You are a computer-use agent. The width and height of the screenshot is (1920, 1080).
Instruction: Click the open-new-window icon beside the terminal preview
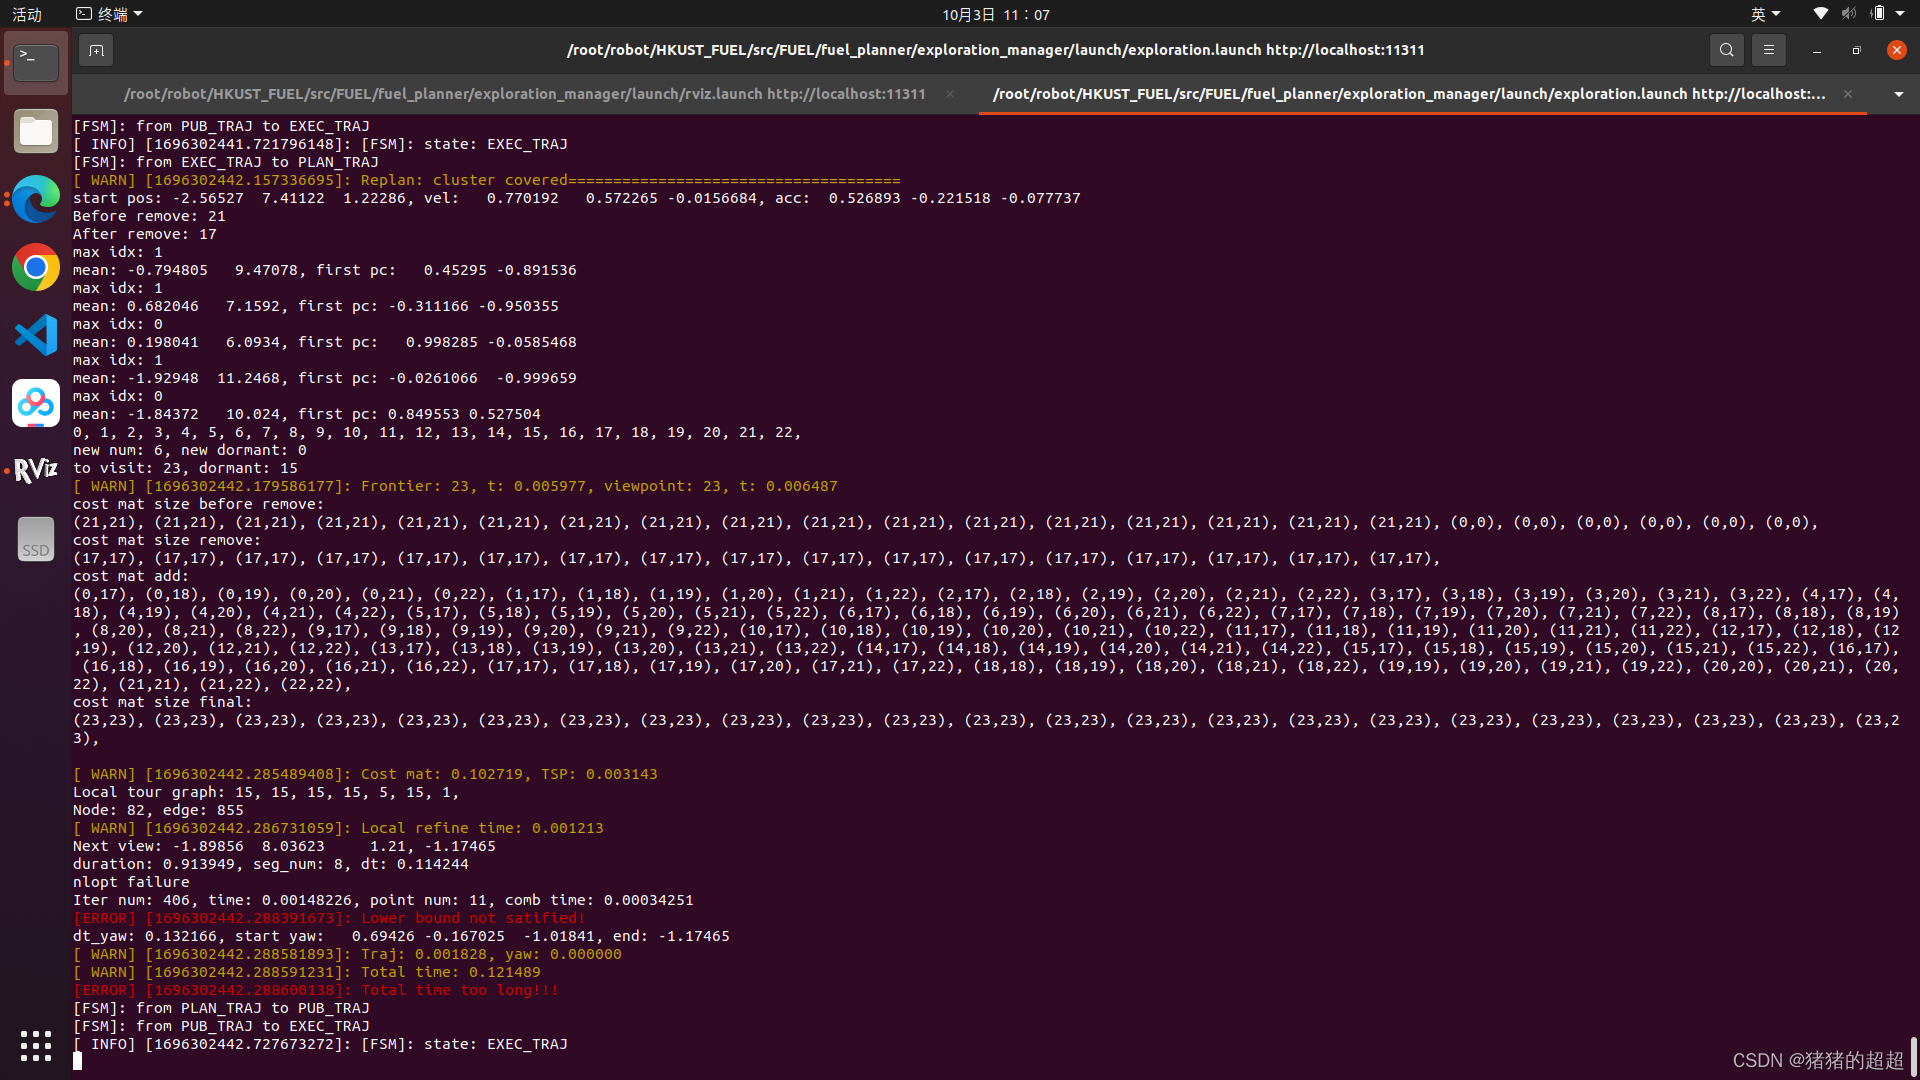[x=95, y=49]
